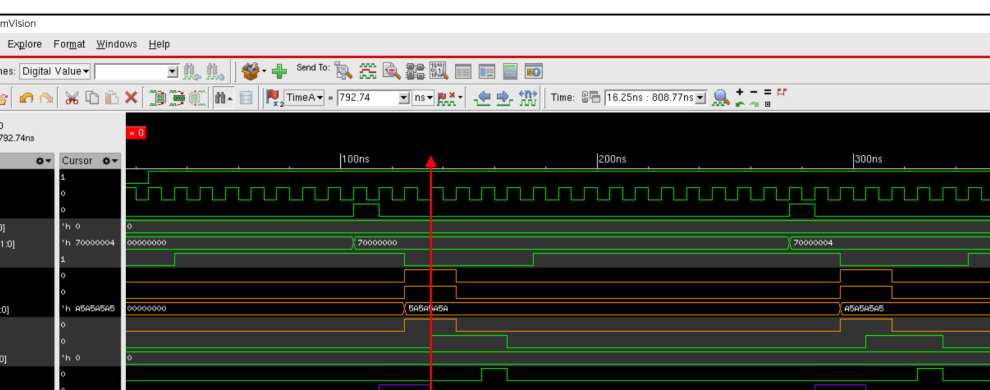Click the create marker flag icon
This screenshot has width=990, height=390.
click(x=273, y=98)
